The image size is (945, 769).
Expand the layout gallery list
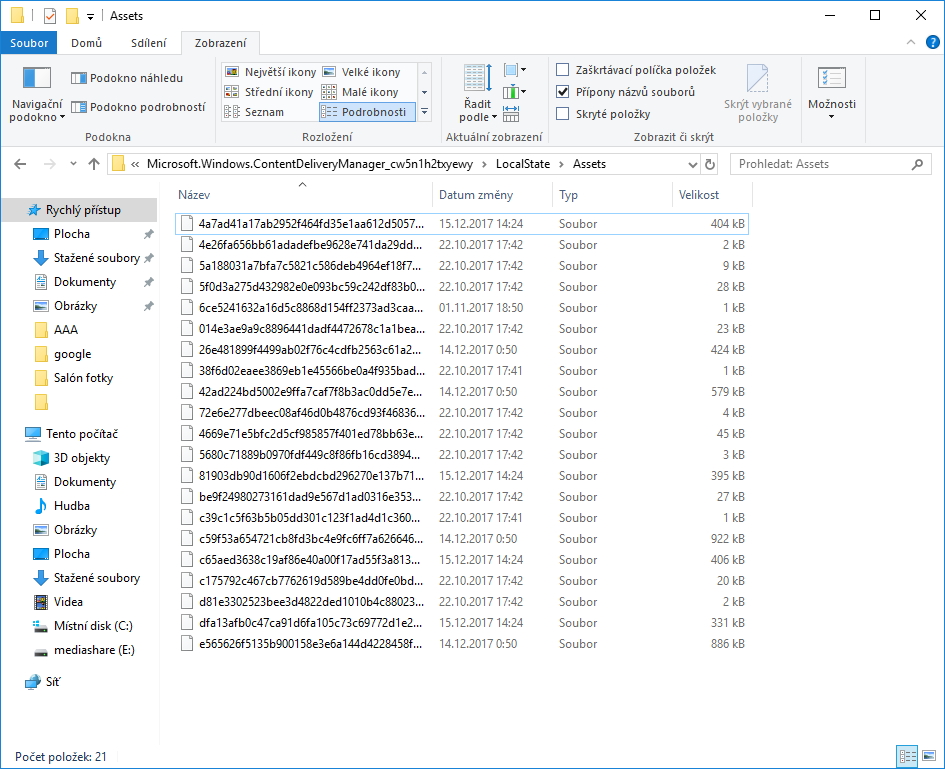tap(424, 111)
